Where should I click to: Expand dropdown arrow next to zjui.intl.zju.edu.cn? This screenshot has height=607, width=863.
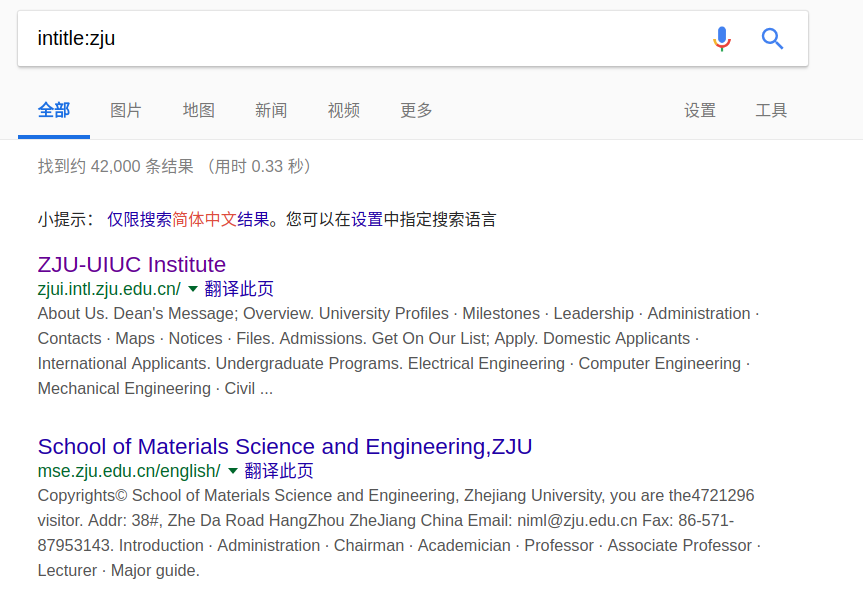pyautogui.click(x=193, y=288)
